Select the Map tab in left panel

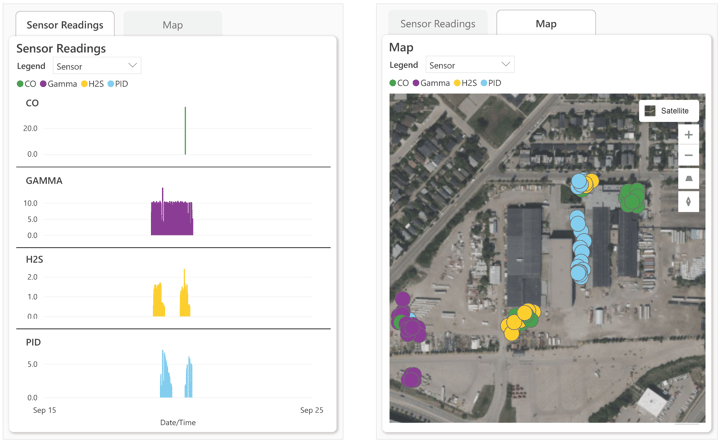pos(172,25)
